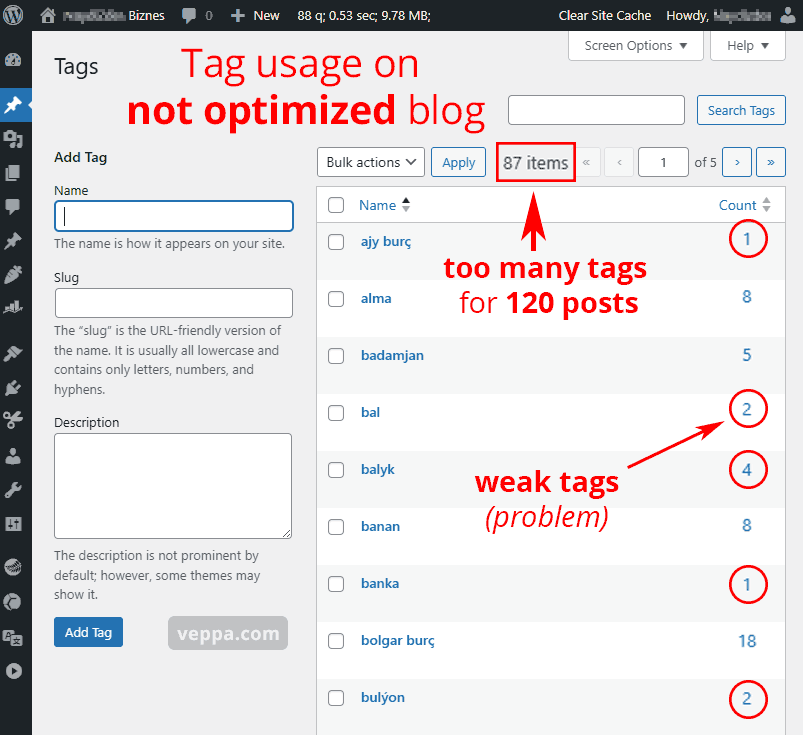Click the play button collapse-menu sidebar icon

[x=14, y=671]
